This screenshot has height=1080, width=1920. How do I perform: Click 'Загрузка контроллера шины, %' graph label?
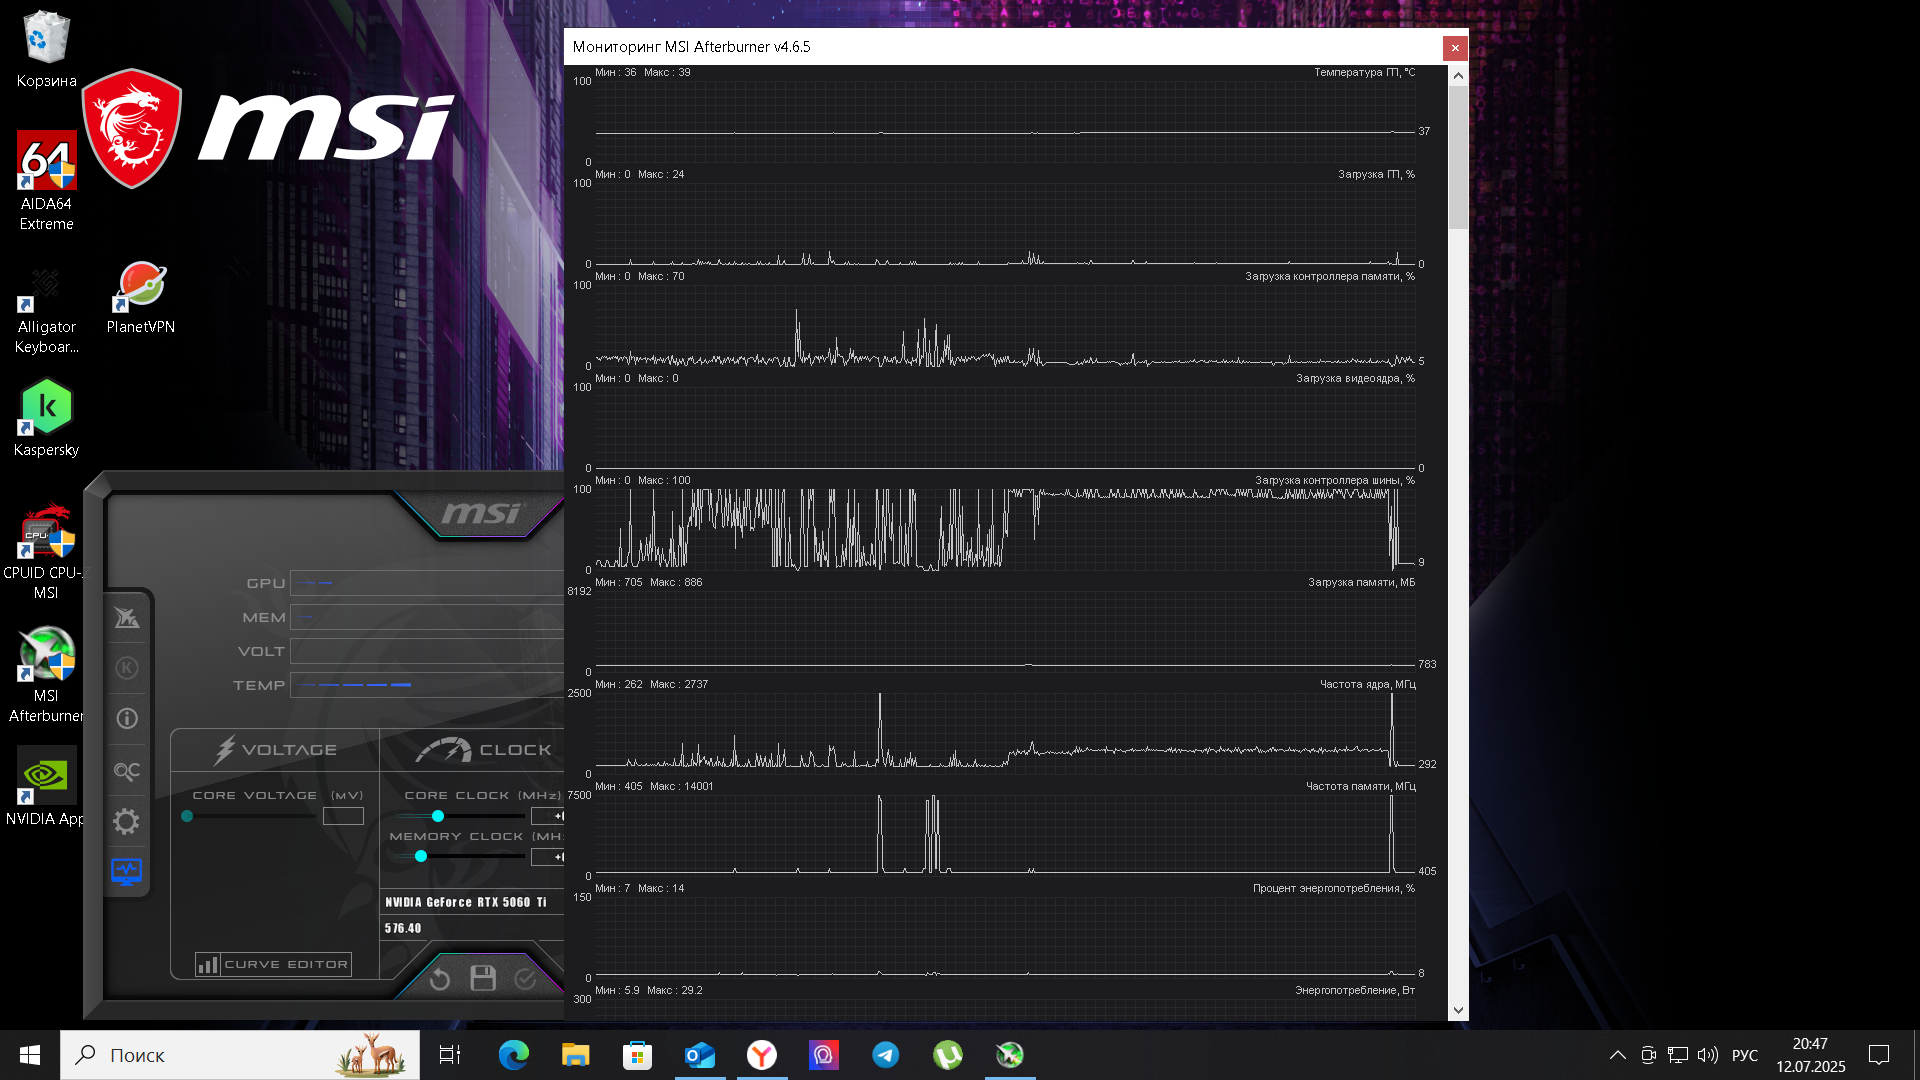point(1335,480)
